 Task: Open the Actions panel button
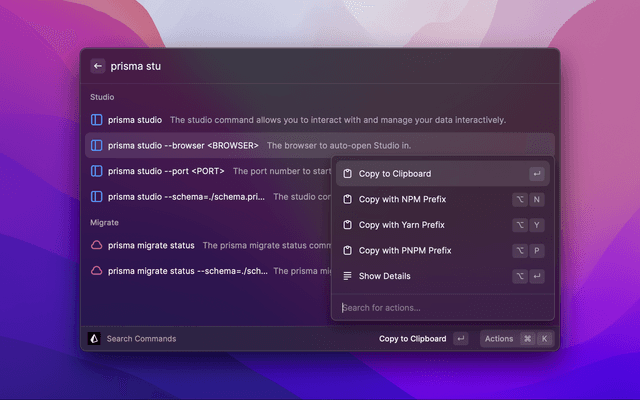pyautogui.click(x=515, y=339)
